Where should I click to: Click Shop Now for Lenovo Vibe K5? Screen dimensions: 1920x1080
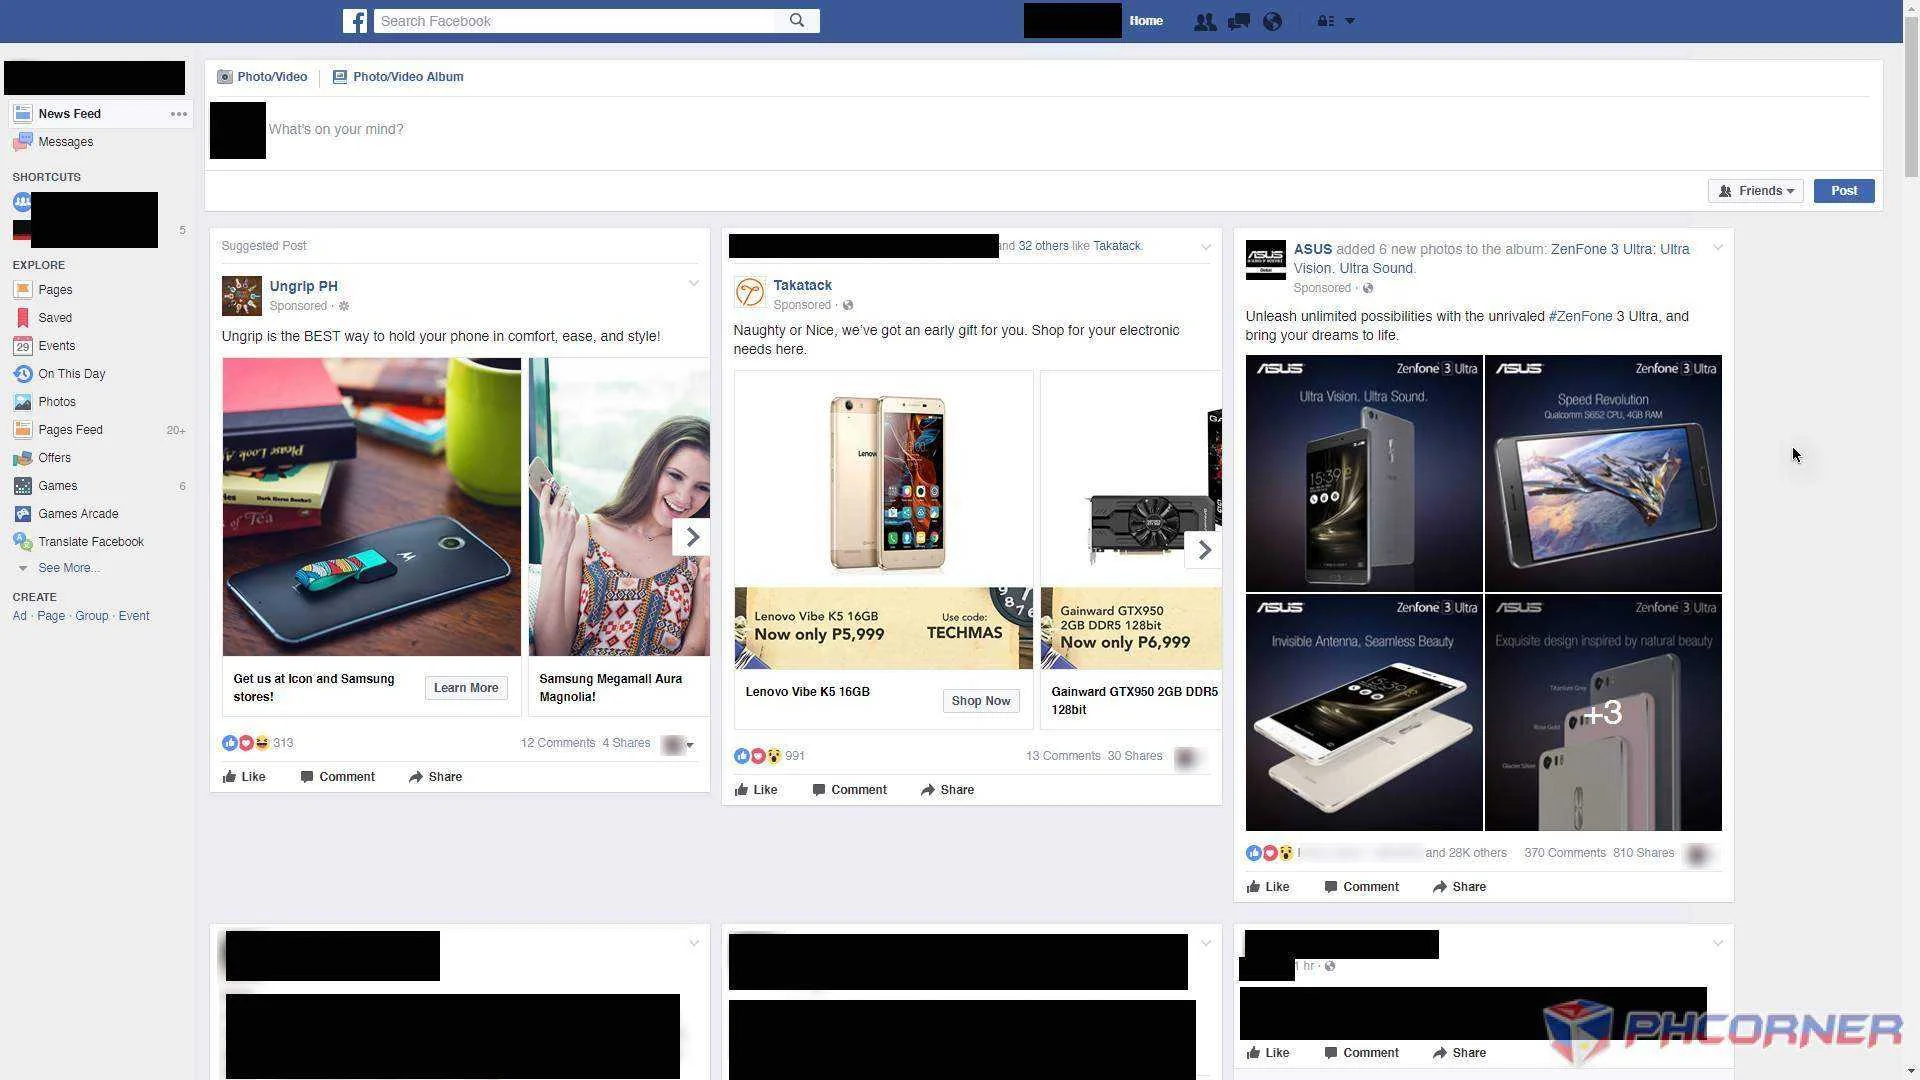click(981, 701)
